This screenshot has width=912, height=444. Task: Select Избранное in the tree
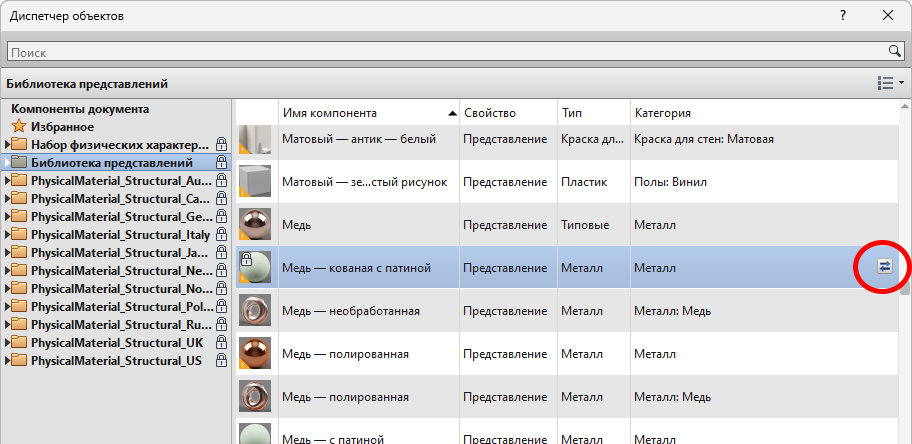[x=63, y=127]
